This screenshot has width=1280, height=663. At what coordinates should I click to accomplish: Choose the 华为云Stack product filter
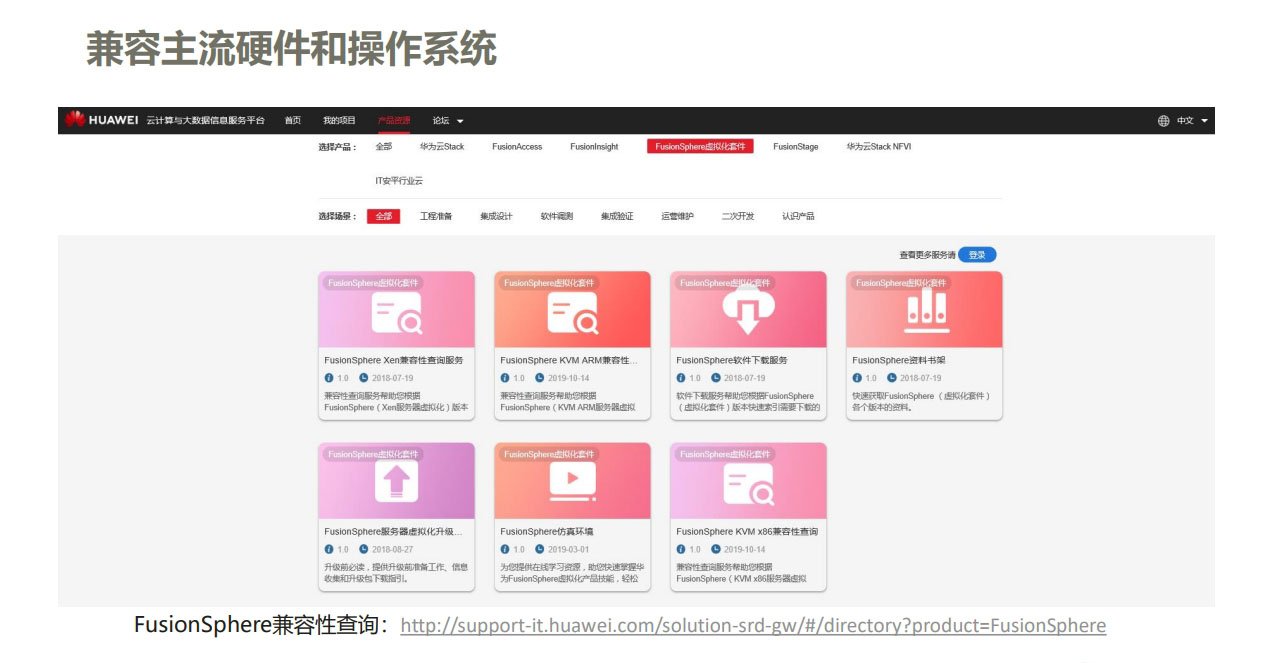click(x=442, y=146)
